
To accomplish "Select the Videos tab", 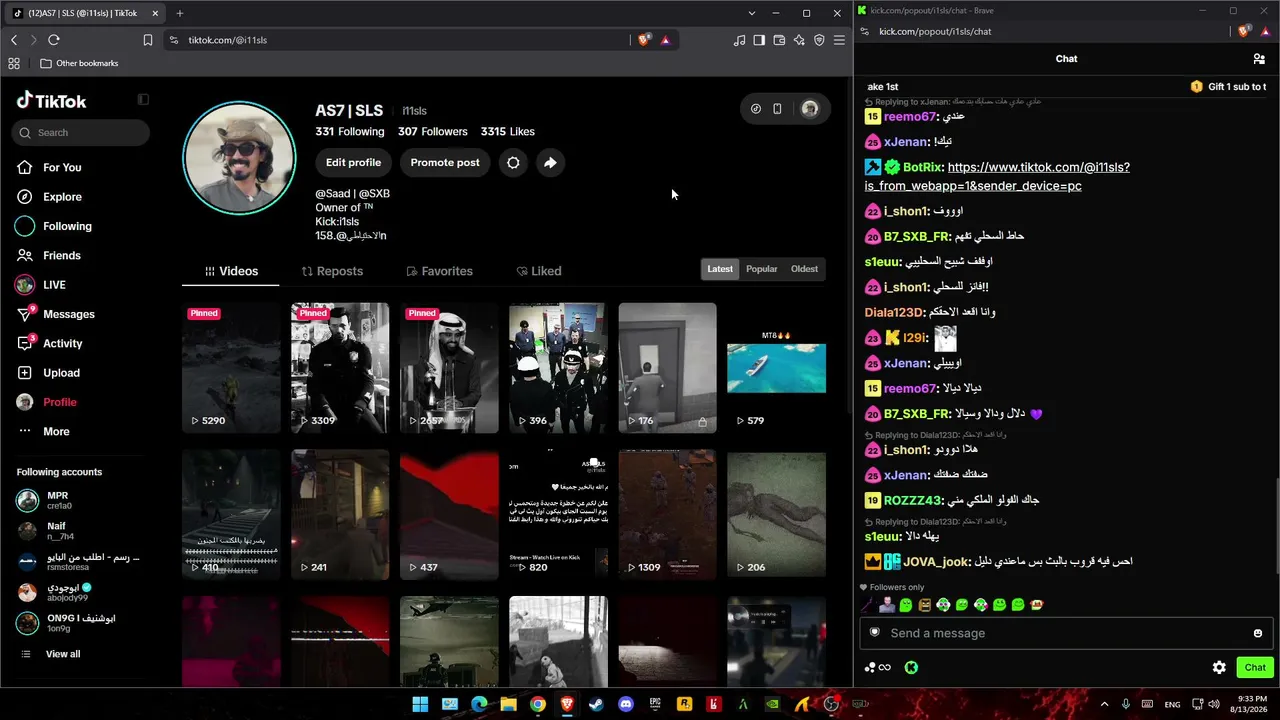I will pyautogui.click(x=231, y=271).
